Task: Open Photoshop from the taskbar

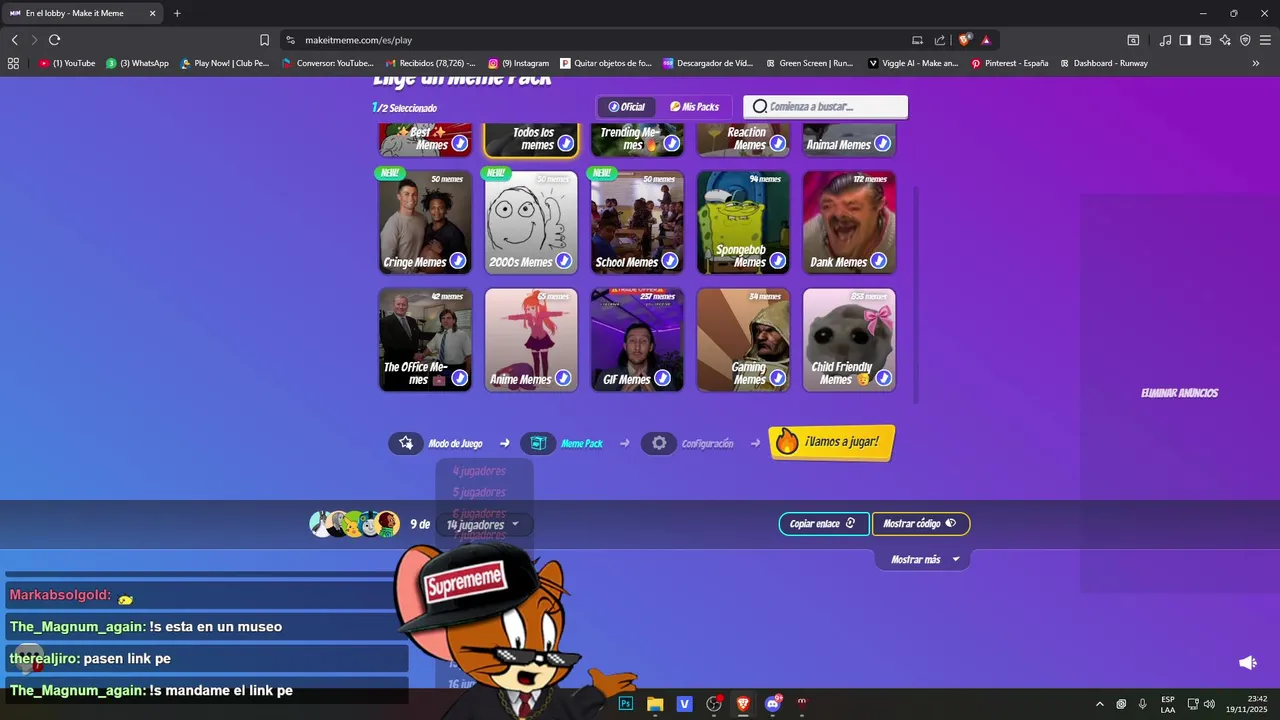Action: coord(626,704)
